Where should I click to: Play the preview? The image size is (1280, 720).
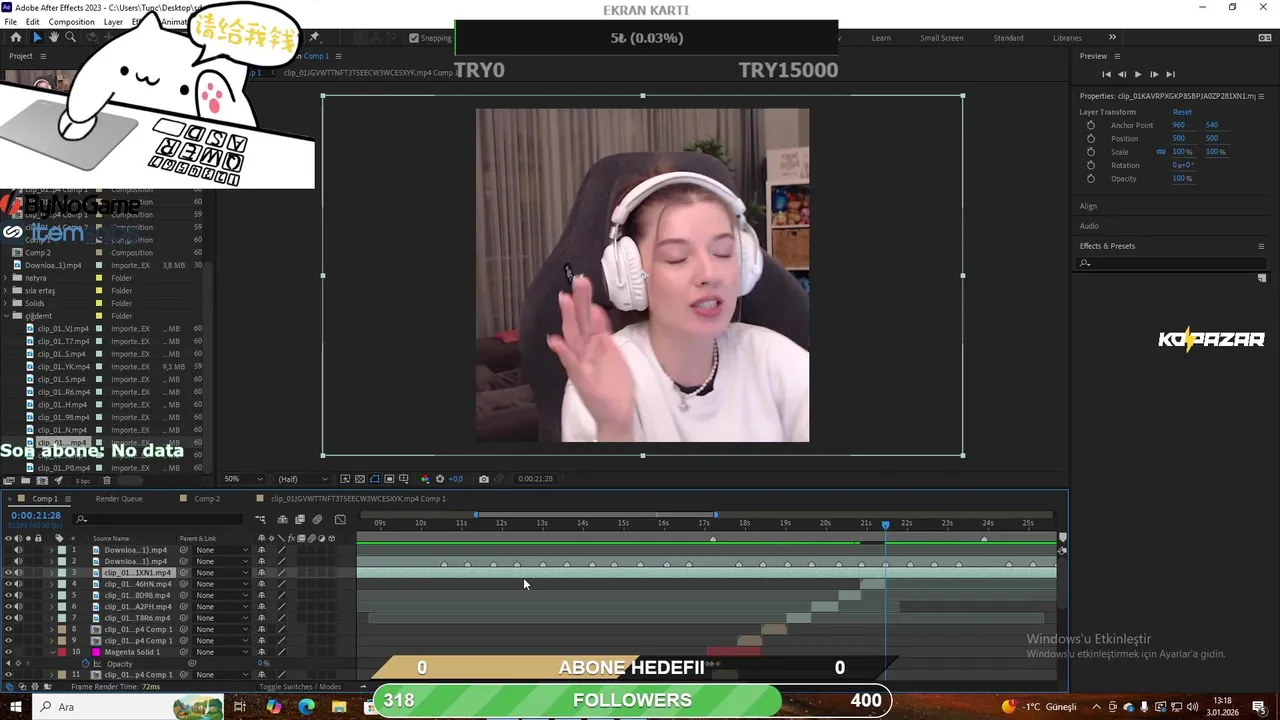click(1138, 74)
